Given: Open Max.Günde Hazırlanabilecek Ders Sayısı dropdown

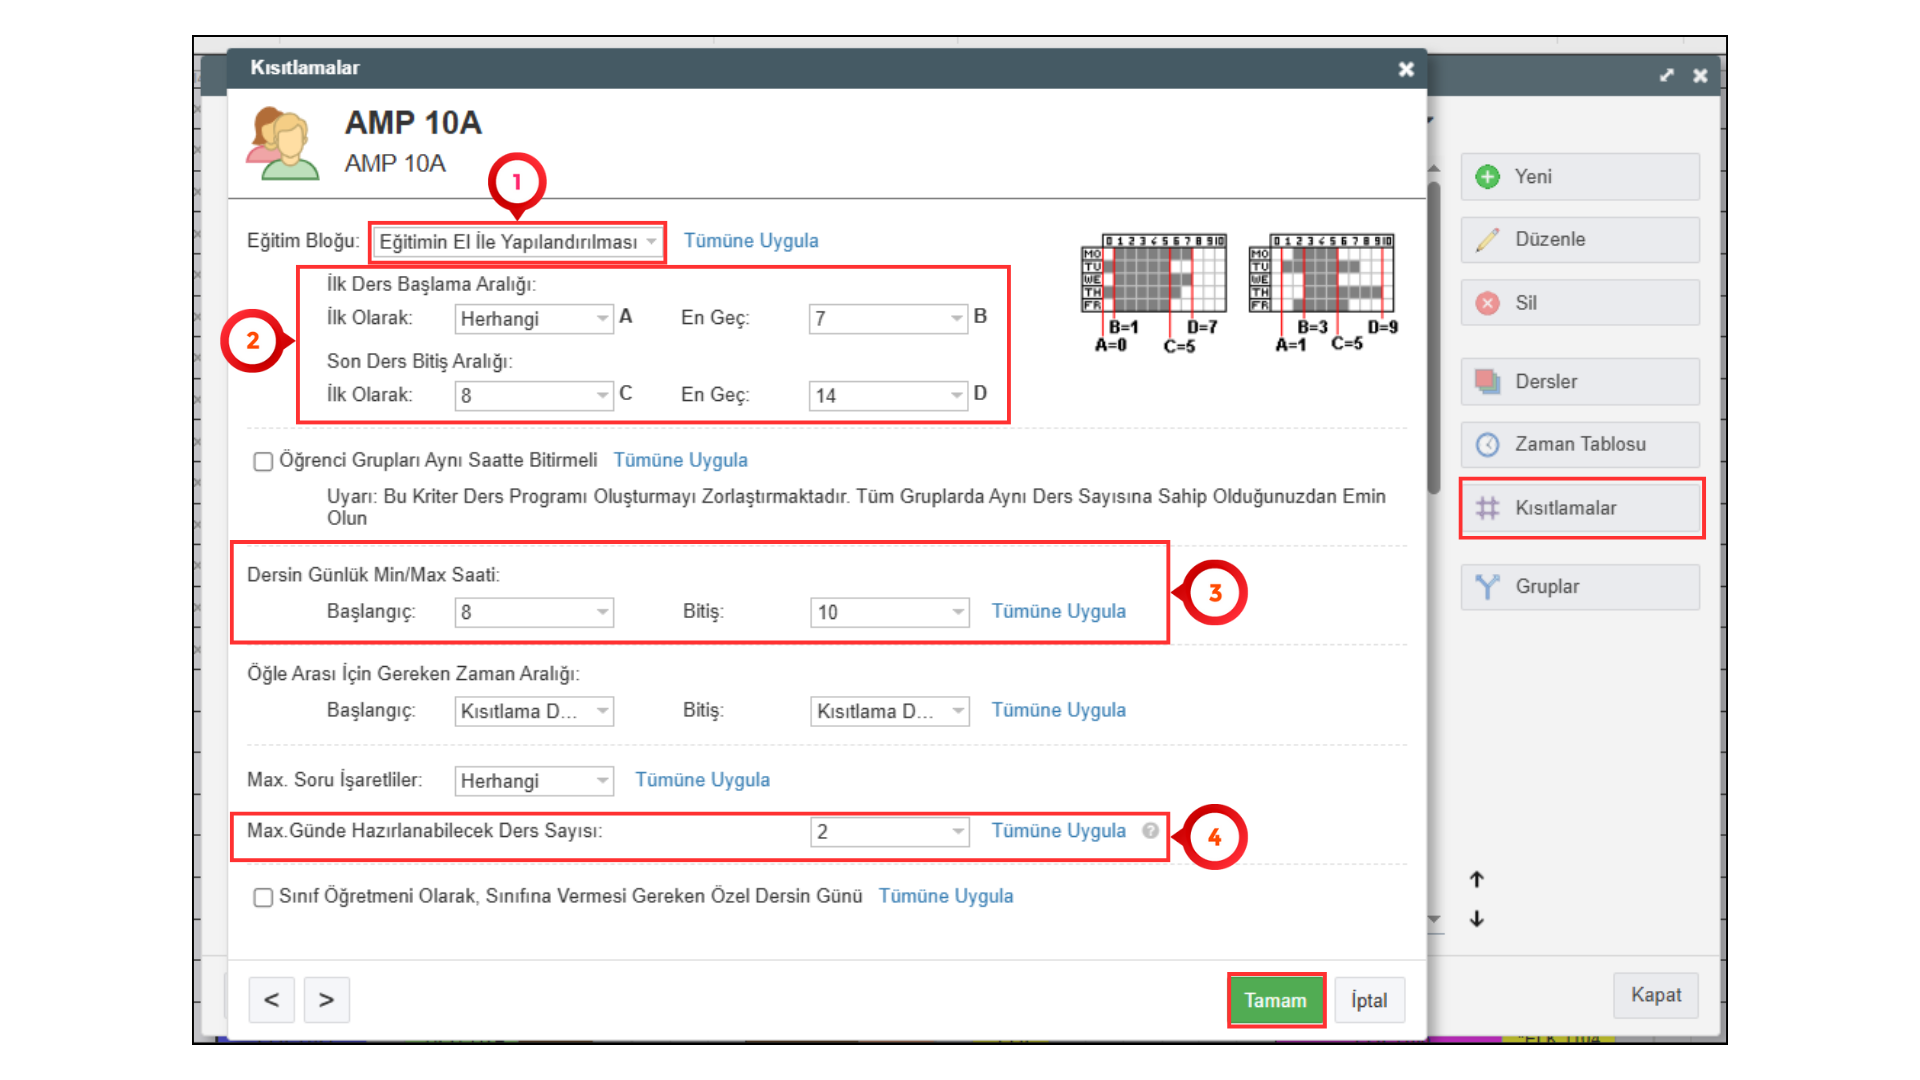Looking at the screenshot, I should [x=889, y=832].
